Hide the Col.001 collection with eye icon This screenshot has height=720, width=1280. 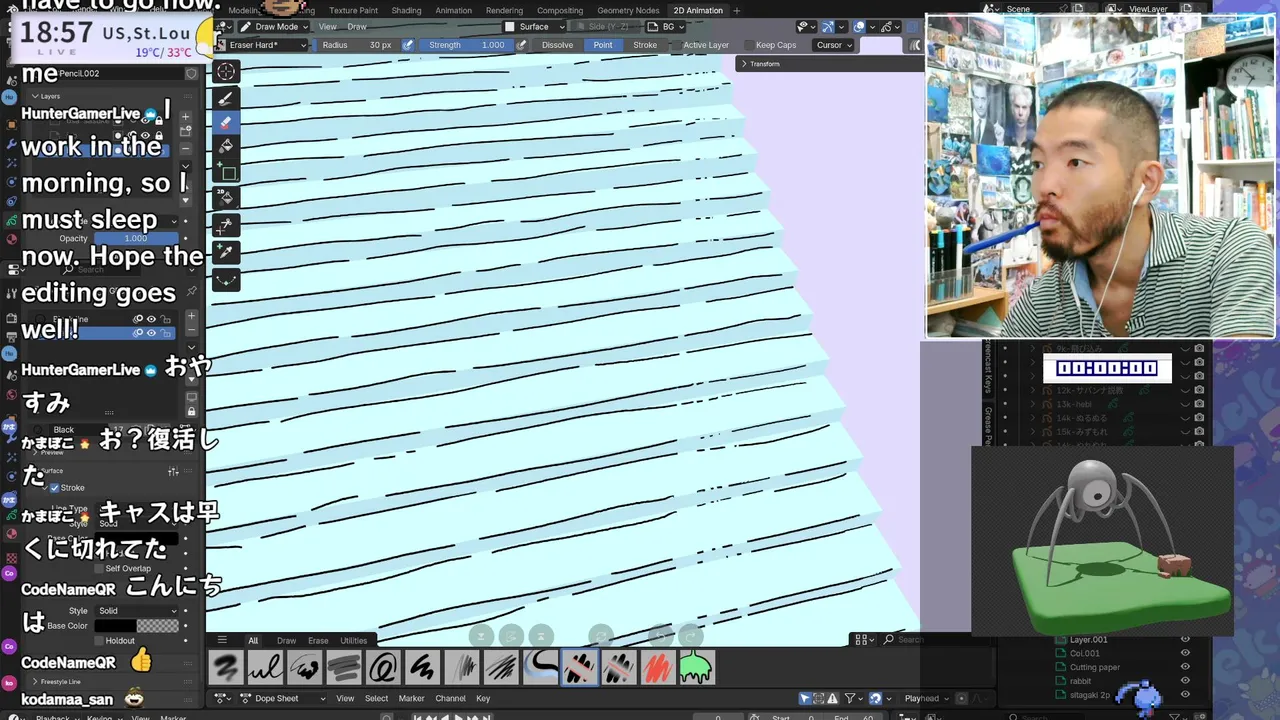(x=1185, y=653)
